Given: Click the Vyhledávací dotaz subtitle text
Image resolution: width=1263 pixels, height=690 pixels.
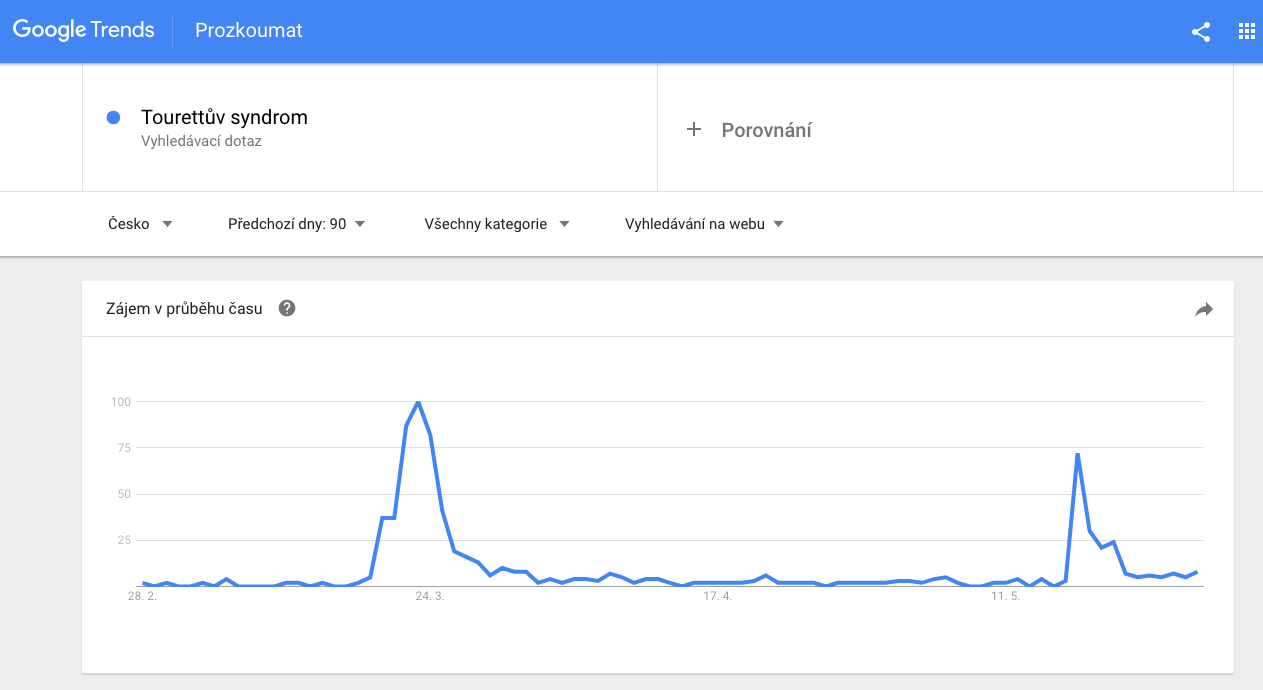Looking at the screenshot, I should coord(201,141).
